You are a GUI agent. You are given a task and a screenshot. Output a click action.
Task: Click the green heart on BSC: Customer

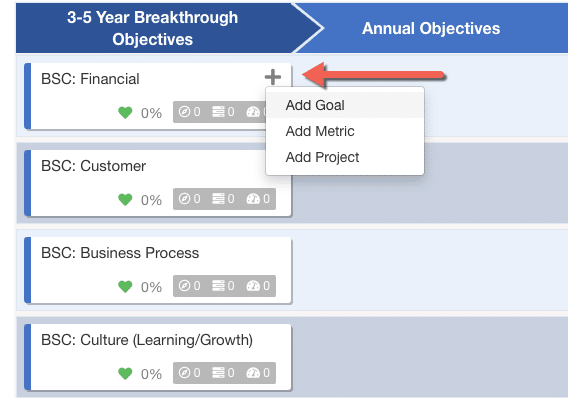(125, 200)
